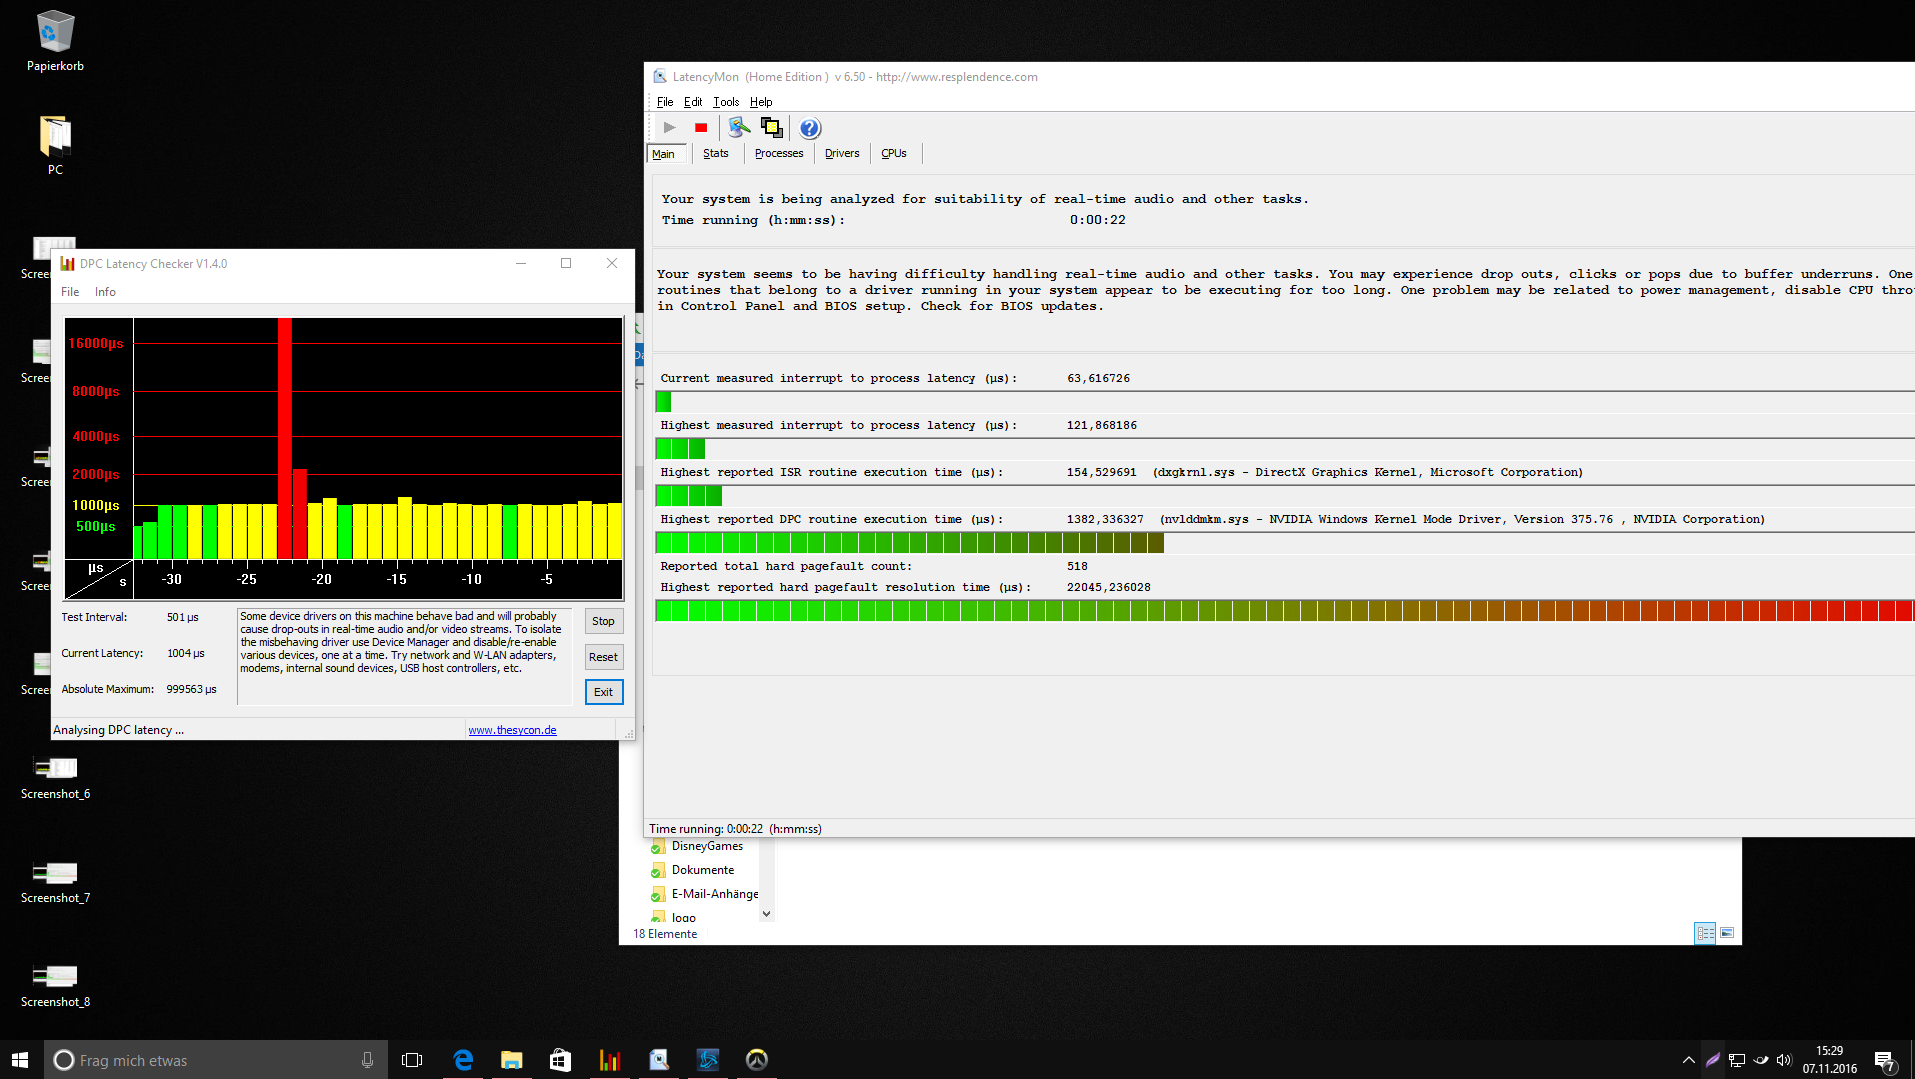Open the Windows Start menu
The height and width of the screenshot is (1079, 1915).
coord(20,1060)
